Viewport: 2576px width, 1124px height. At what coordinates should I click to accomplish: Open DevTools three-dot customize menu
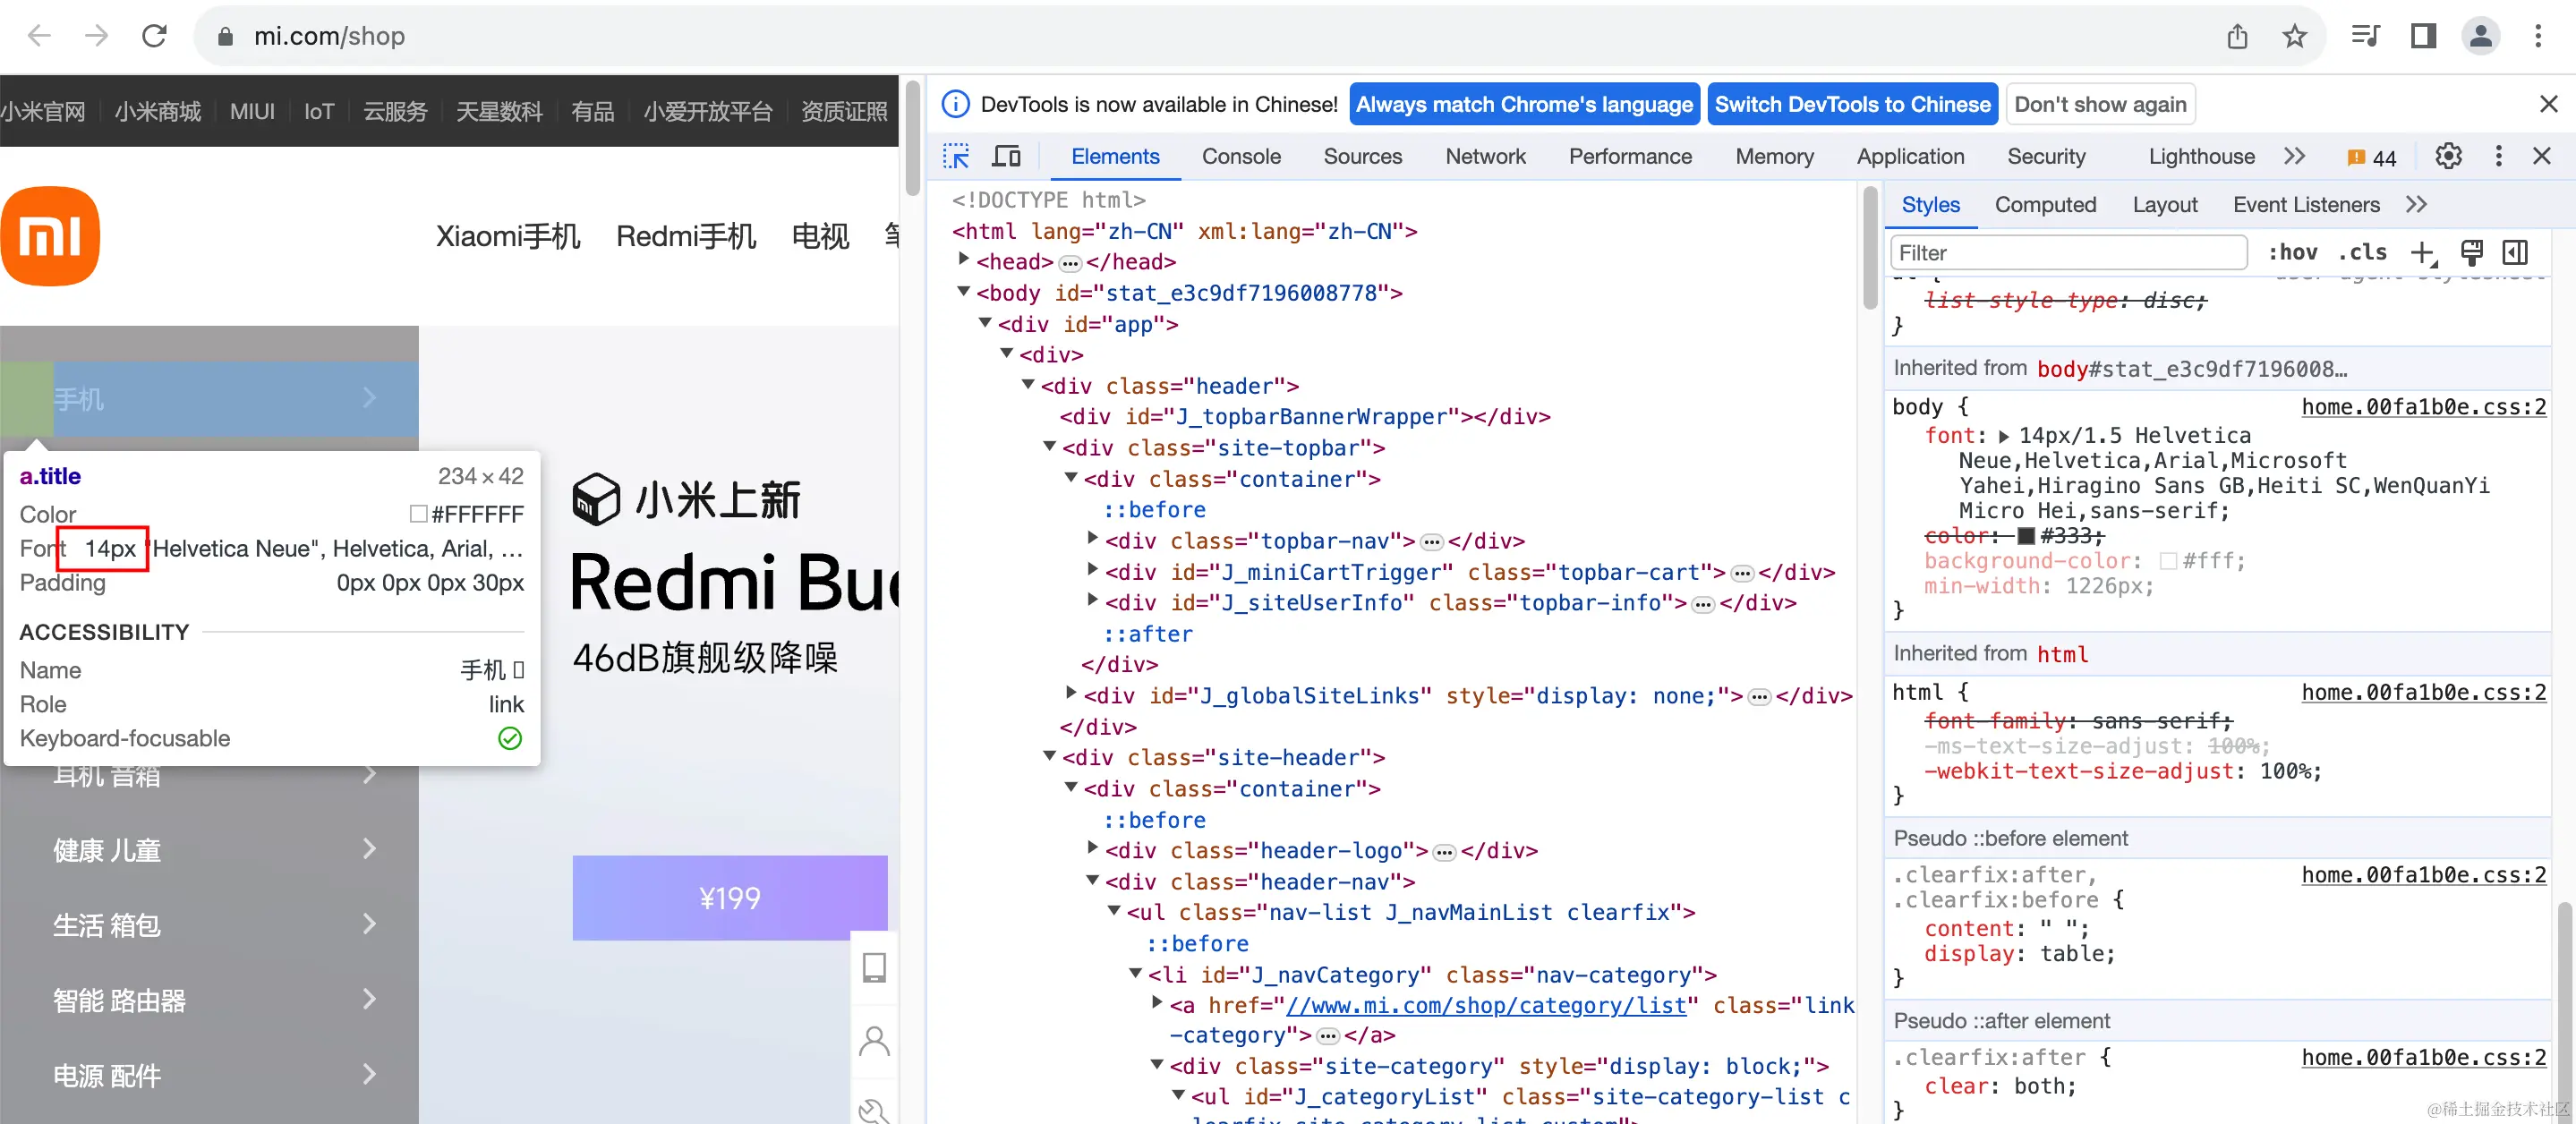tap(2498, 156)
